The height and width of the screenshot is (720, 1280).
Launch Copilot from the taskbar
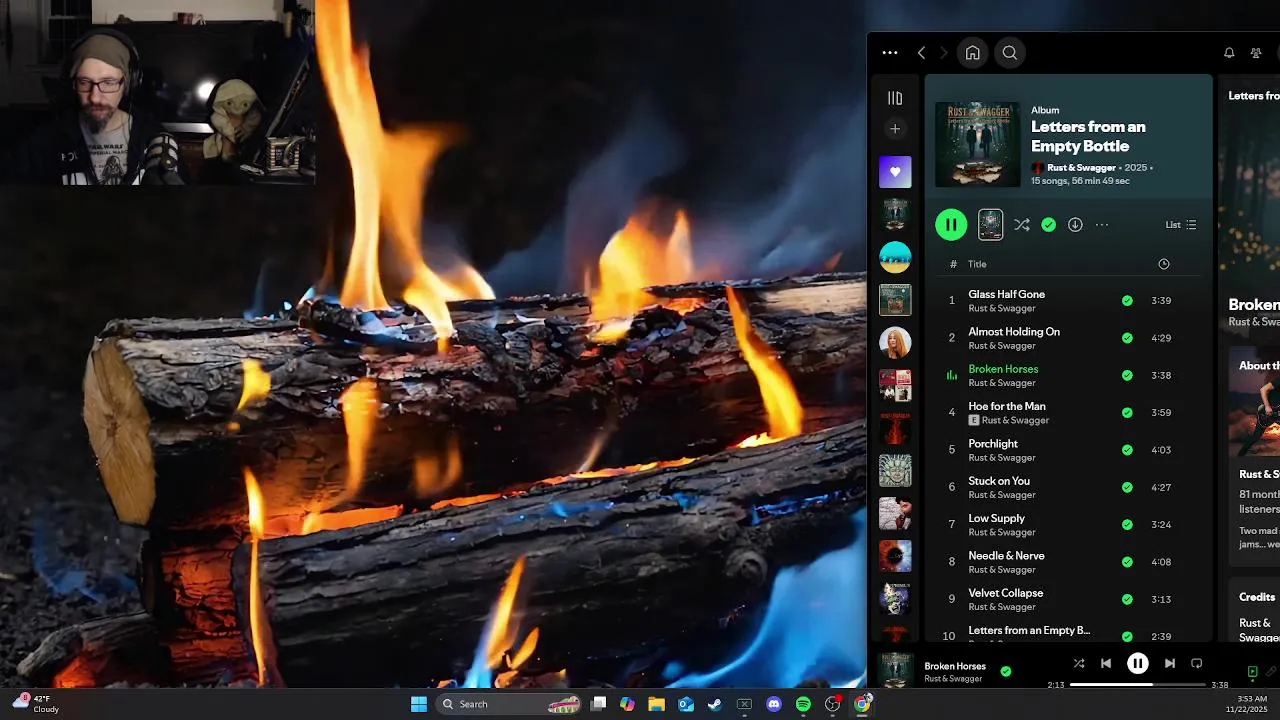627,704
